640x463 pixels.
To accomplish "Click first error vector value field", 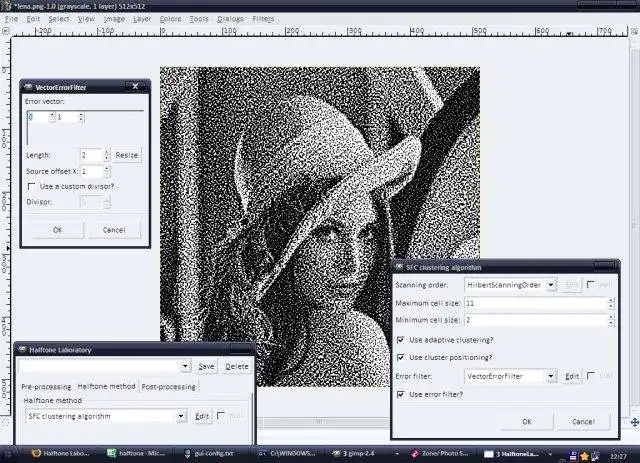I will [x=41, y=117].
